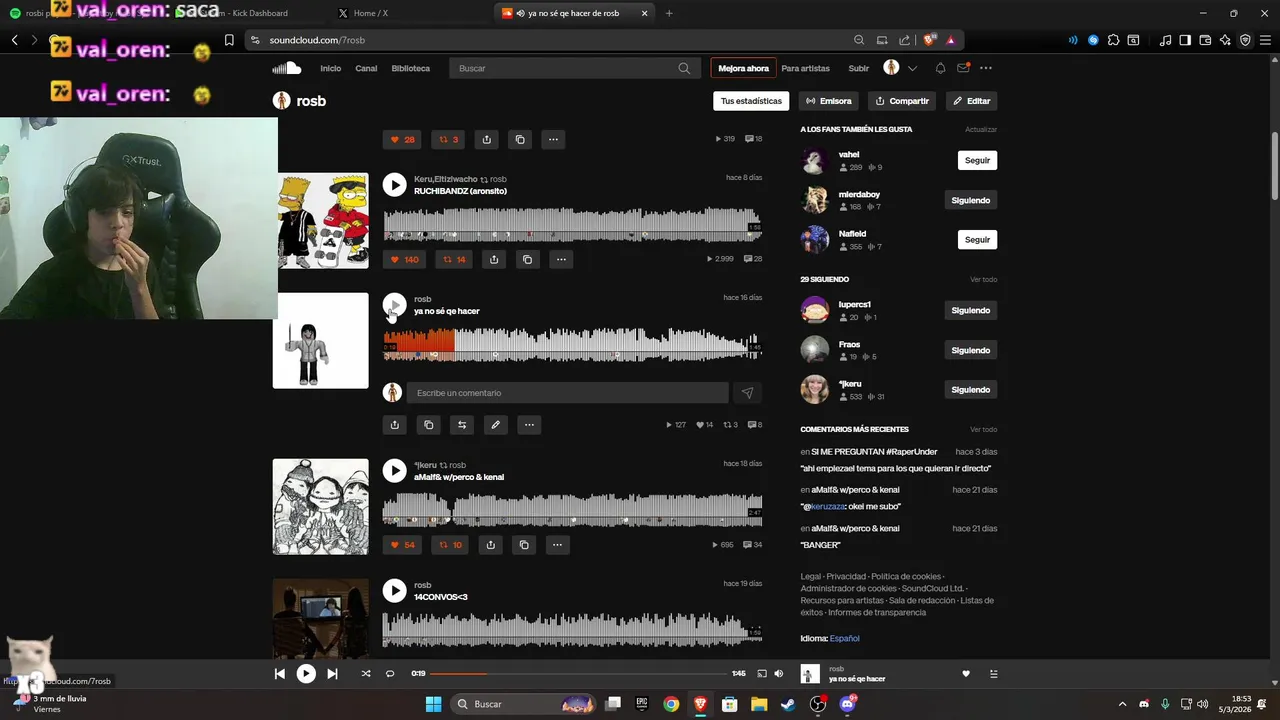Copy link of aMalf& w/perco & kenai

pyautogui.click(x=524, y=545)
